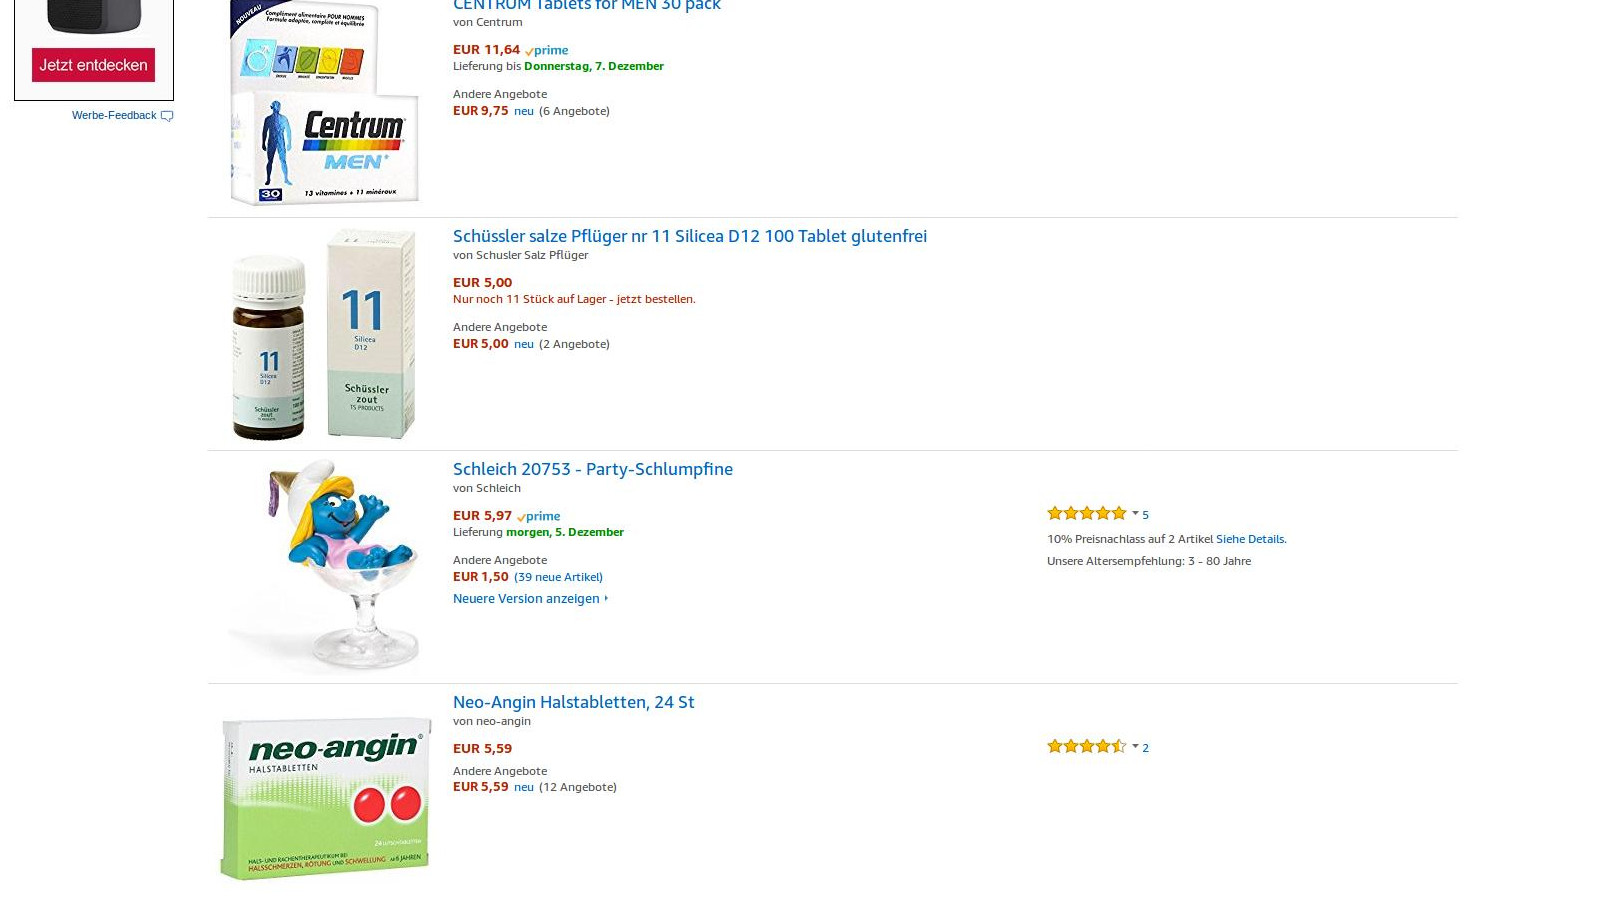Click the Prime badge beside EUR 5,97

[x=539, y=516]
